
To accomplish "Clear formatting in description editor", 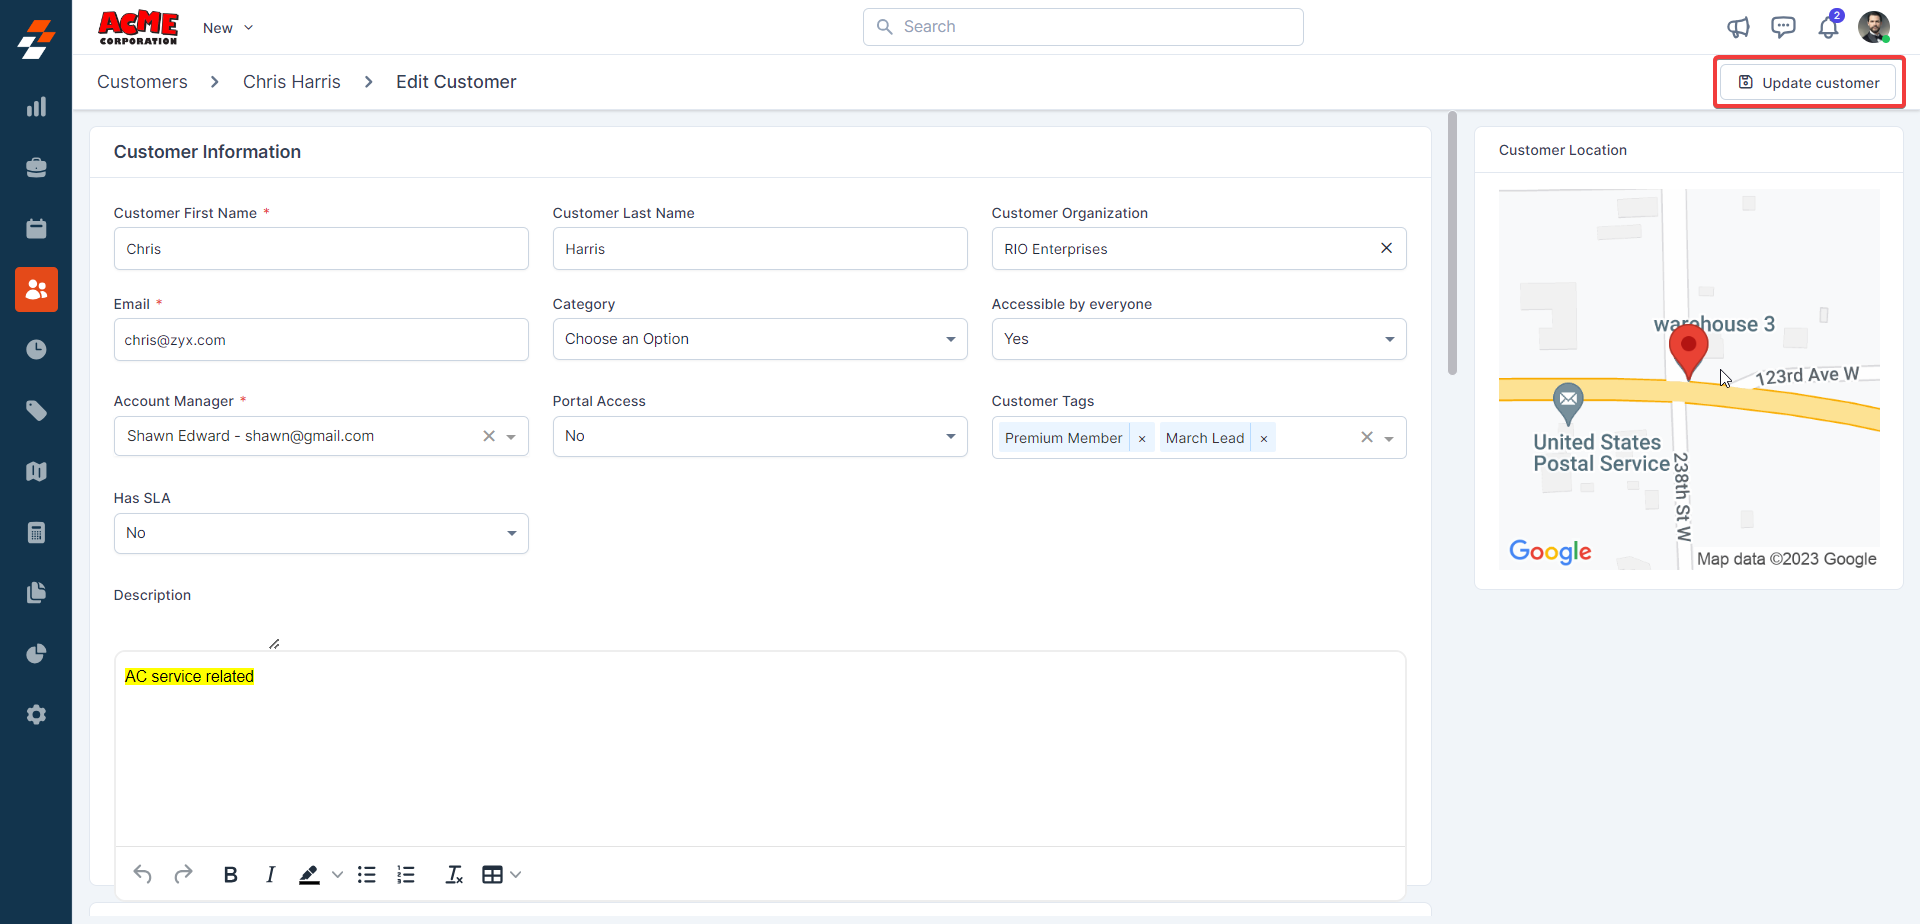I will pyautogui.click(x=454, y=875).
